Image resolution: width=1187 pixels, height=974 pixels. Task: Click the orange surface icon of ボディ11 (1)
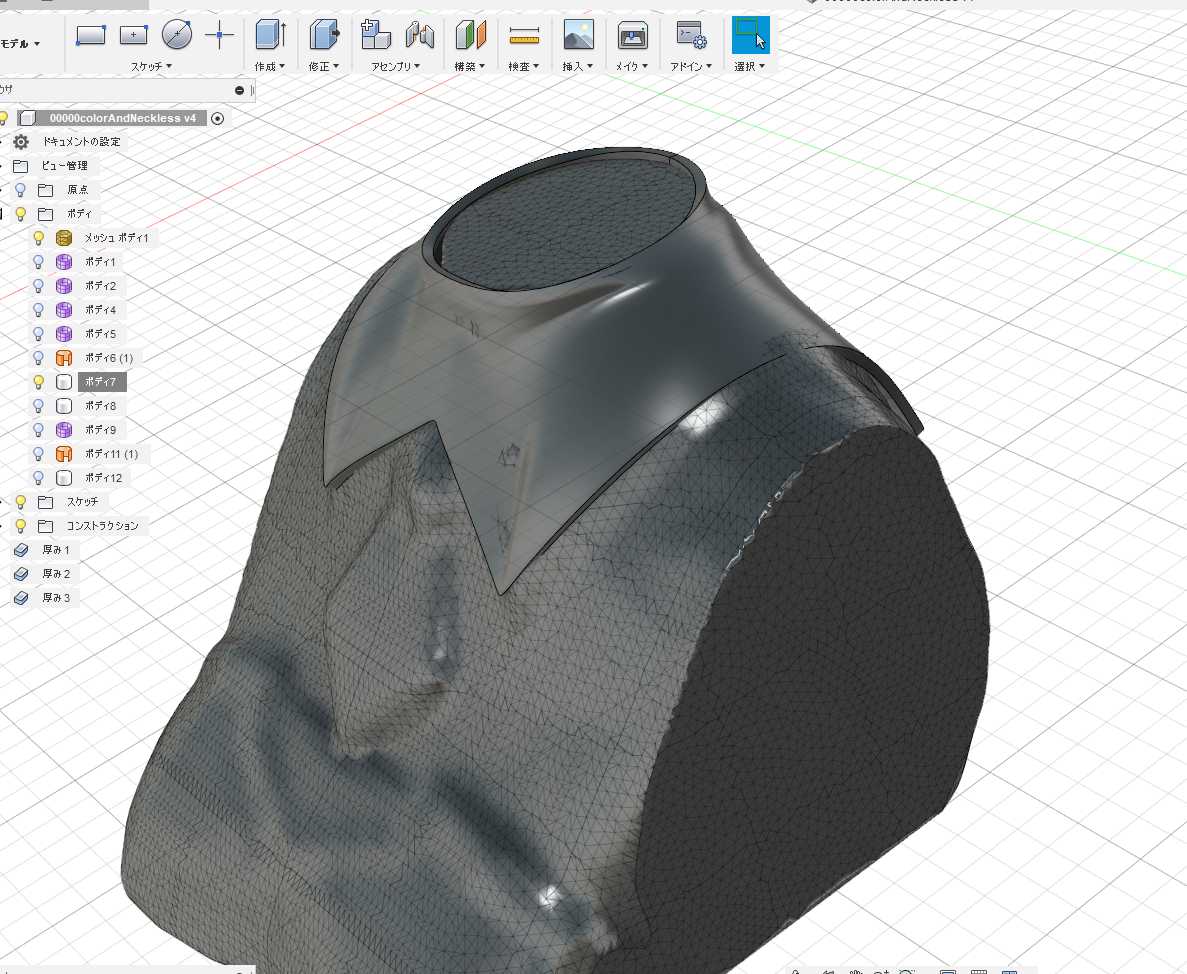point(64,454)
